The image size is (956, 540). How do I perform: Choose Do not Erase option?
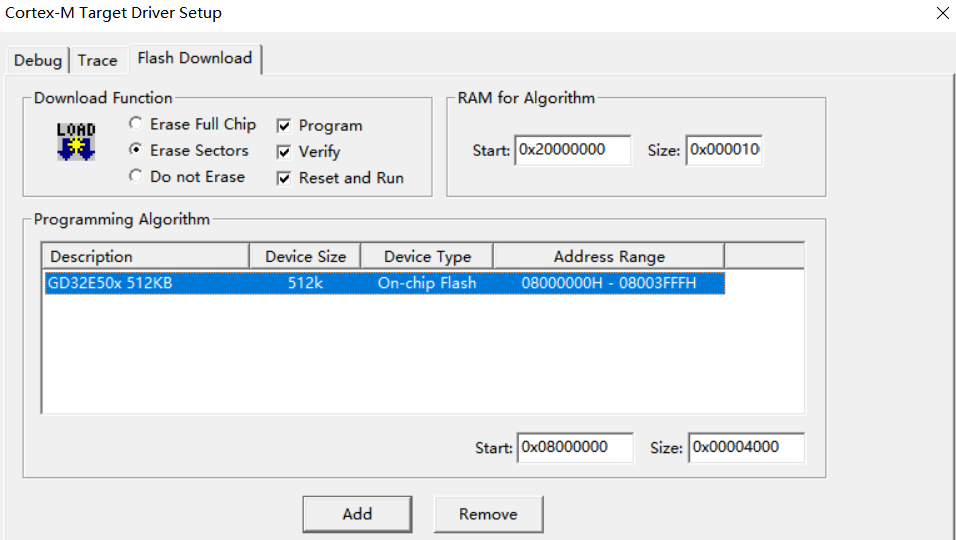pos(136,176)
